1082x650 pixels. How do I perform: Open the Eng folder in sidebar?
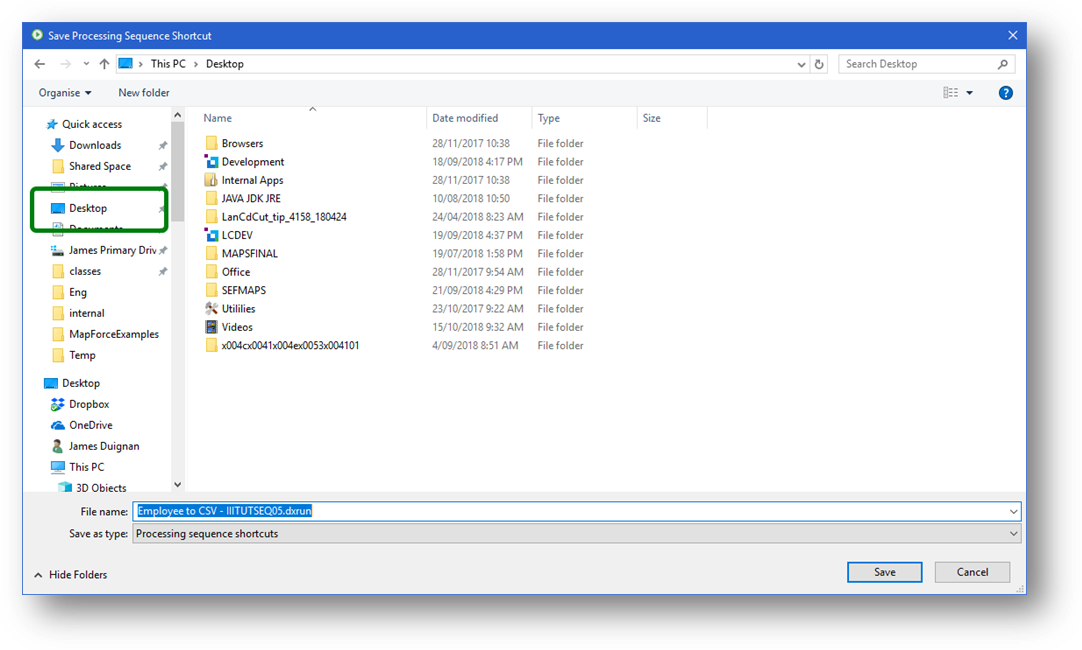click(77, 293)
